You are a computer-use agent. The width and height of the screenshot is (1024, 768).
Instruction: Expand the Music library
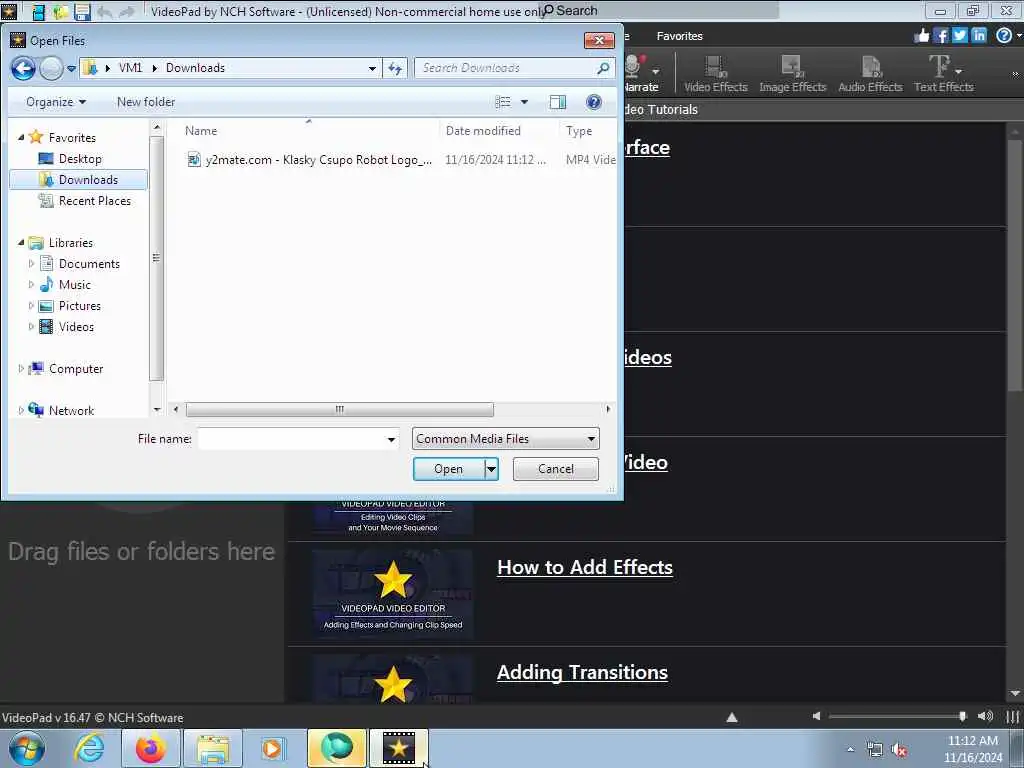tap(31, 285)
